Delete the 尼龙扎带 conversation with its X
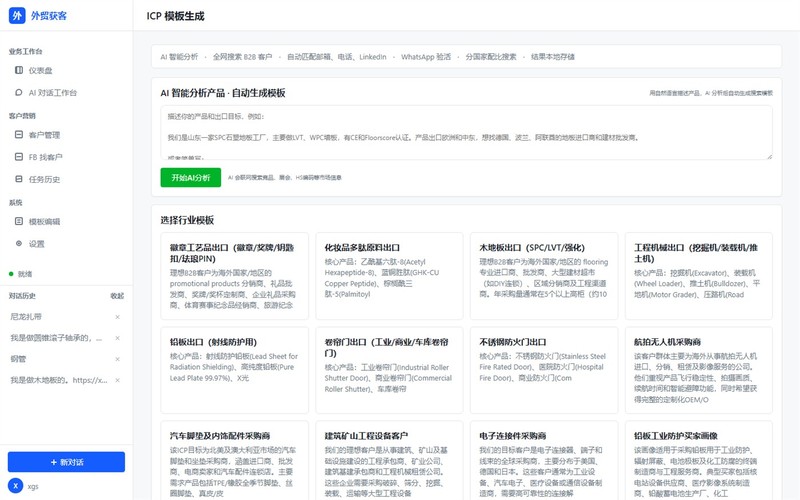Viewport: 800px width, 500px height. tap(117, 317)
